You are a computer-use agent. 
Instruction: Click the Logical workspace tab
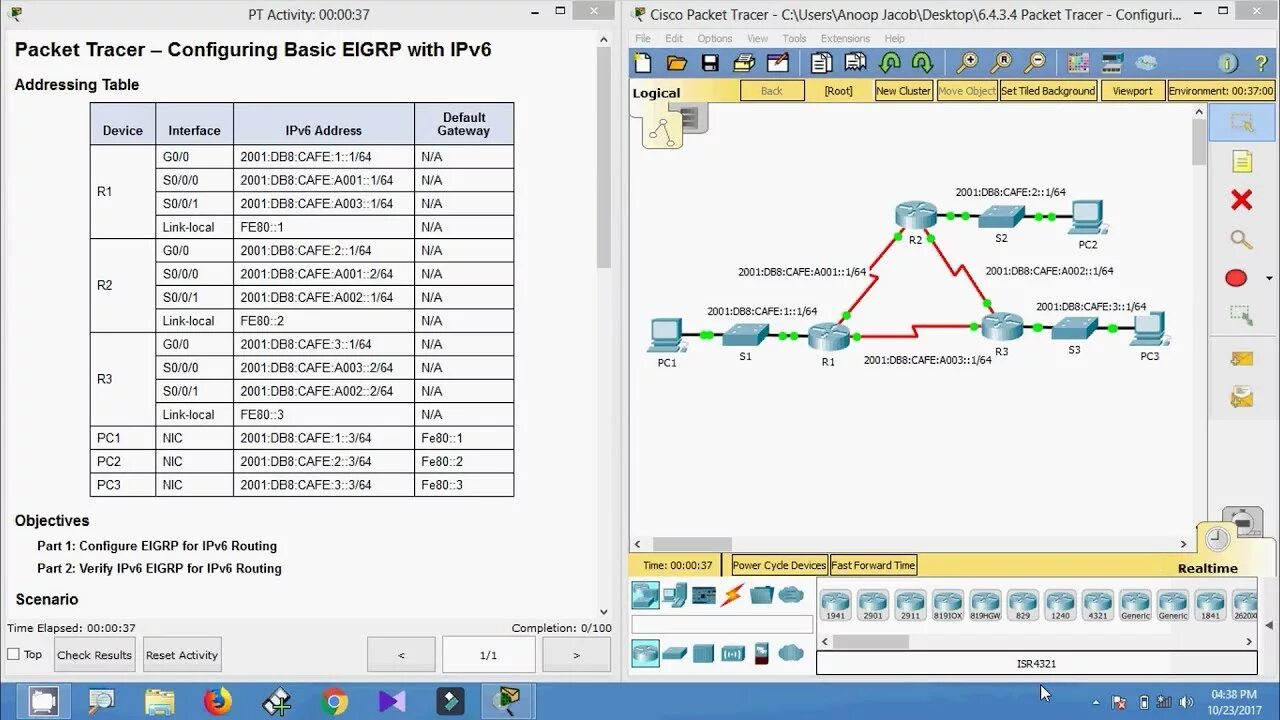point(656,93)
